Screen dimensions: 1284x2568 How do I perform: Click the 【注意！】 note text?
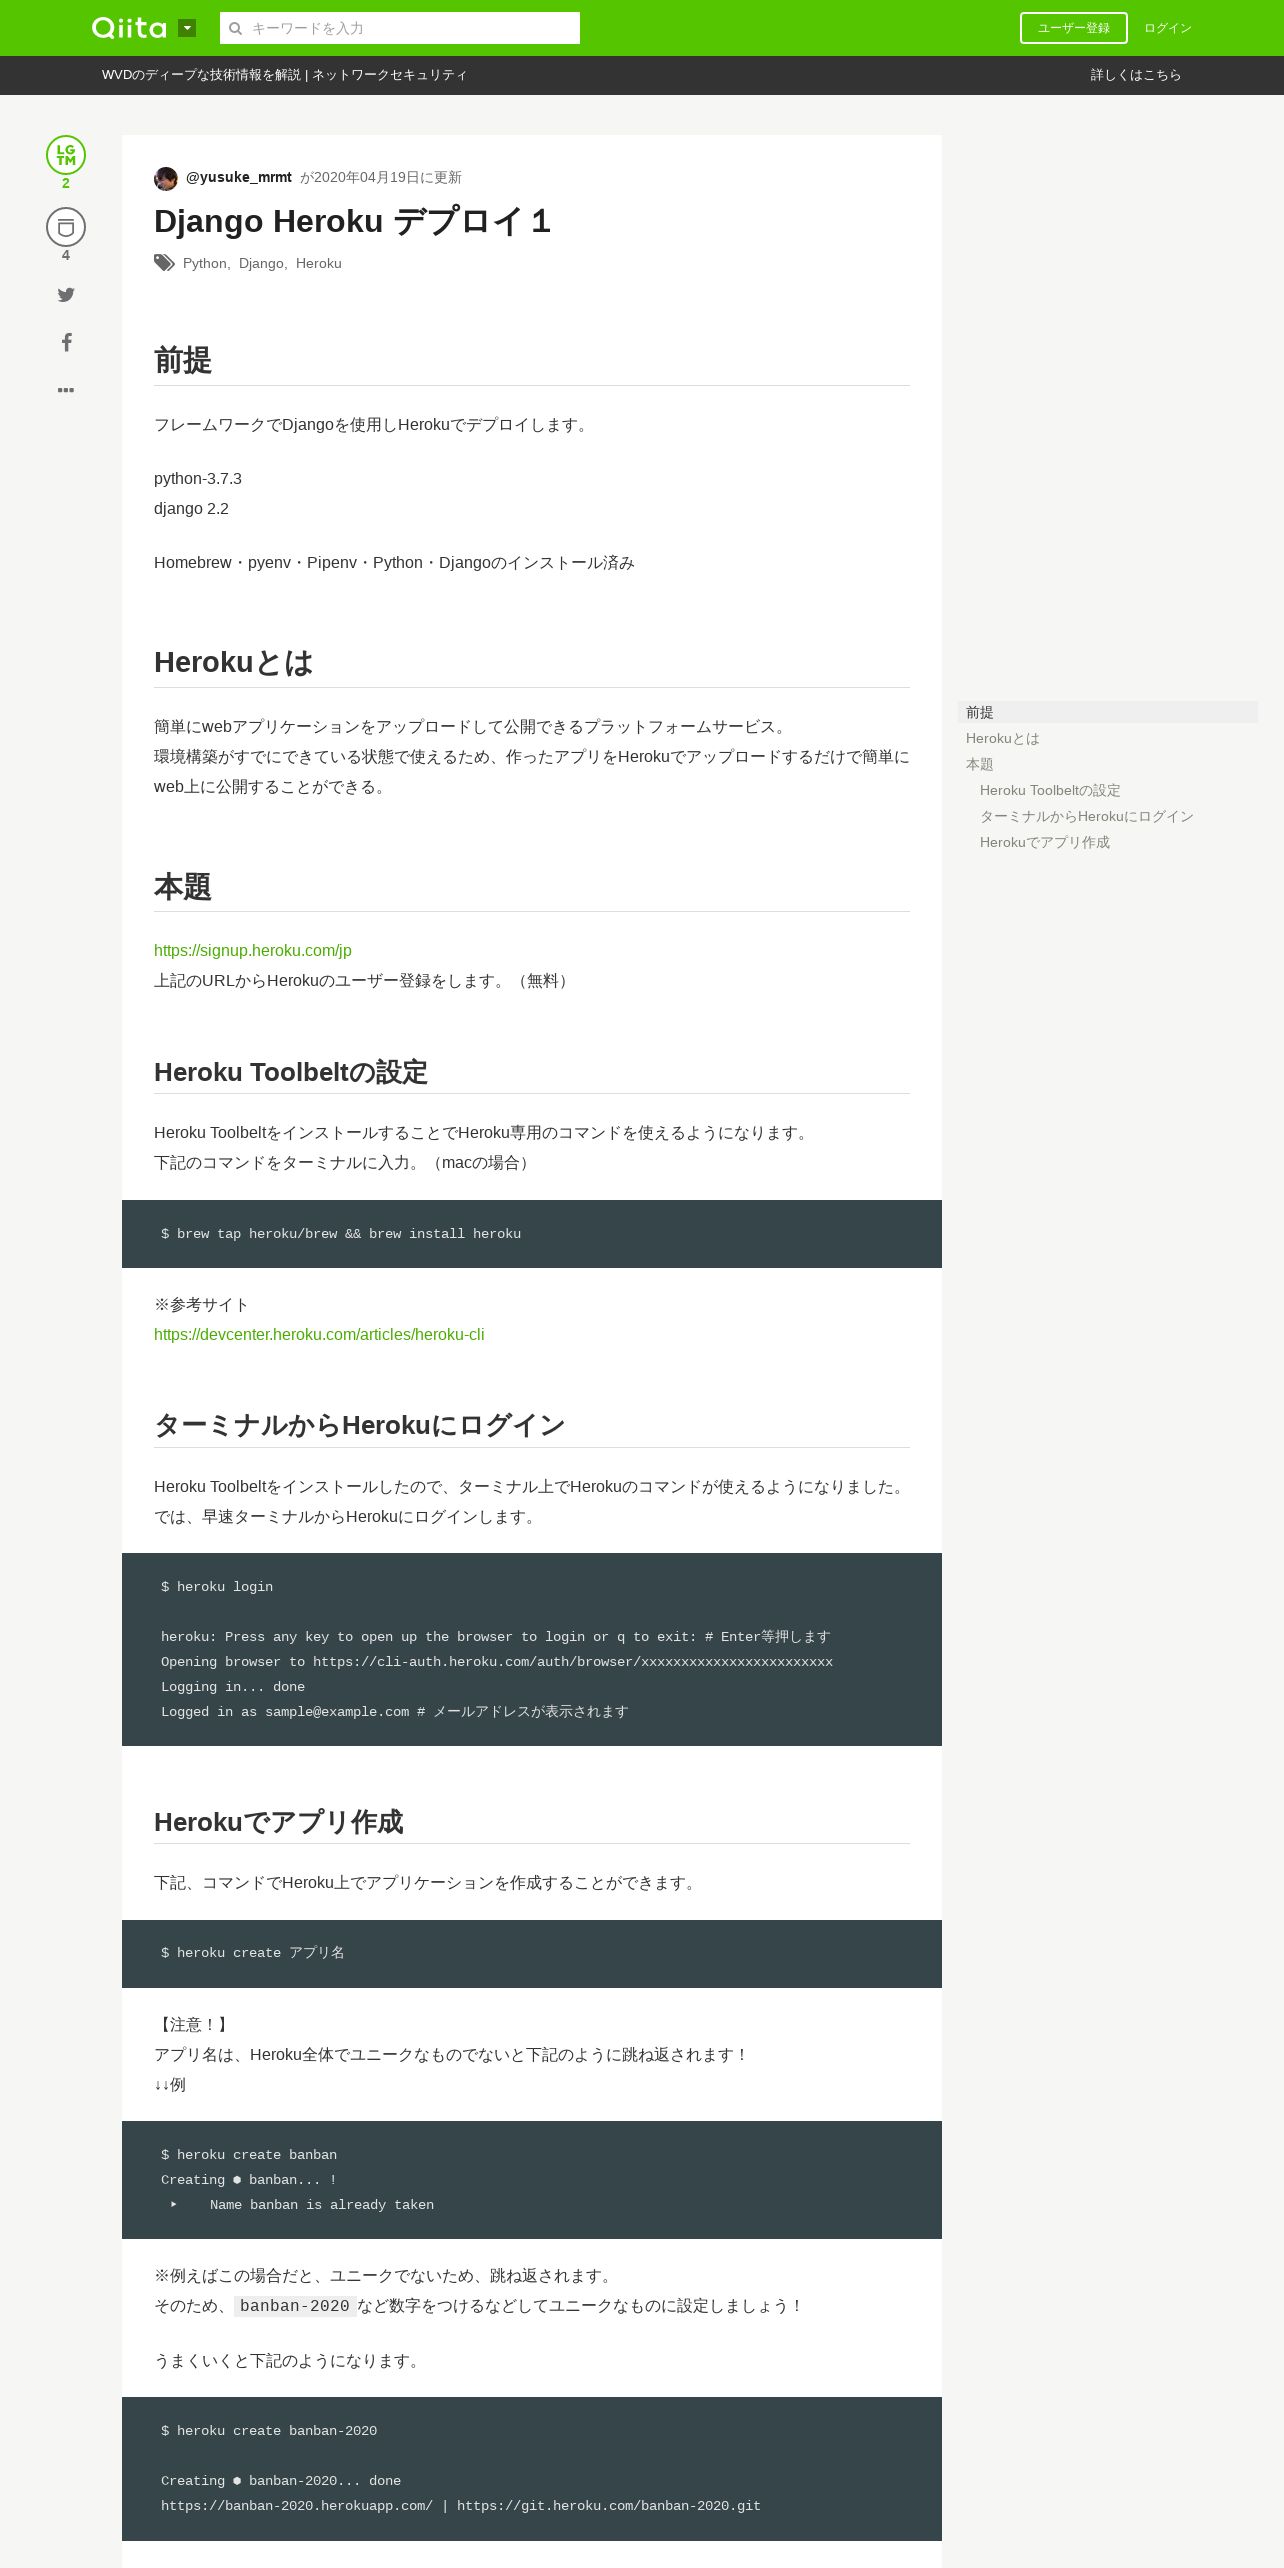tap(193, 2025)
